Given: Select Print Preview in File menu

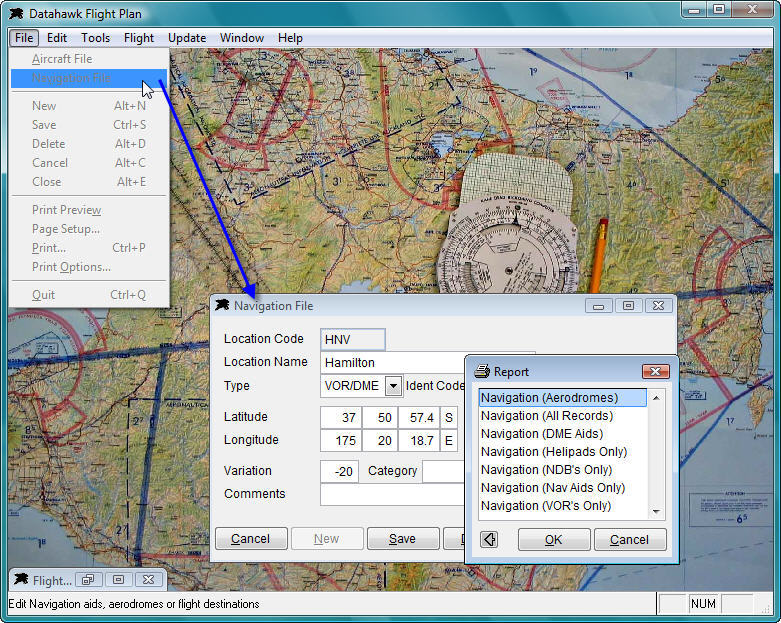Looking at the screenshot, I should 89,210.
